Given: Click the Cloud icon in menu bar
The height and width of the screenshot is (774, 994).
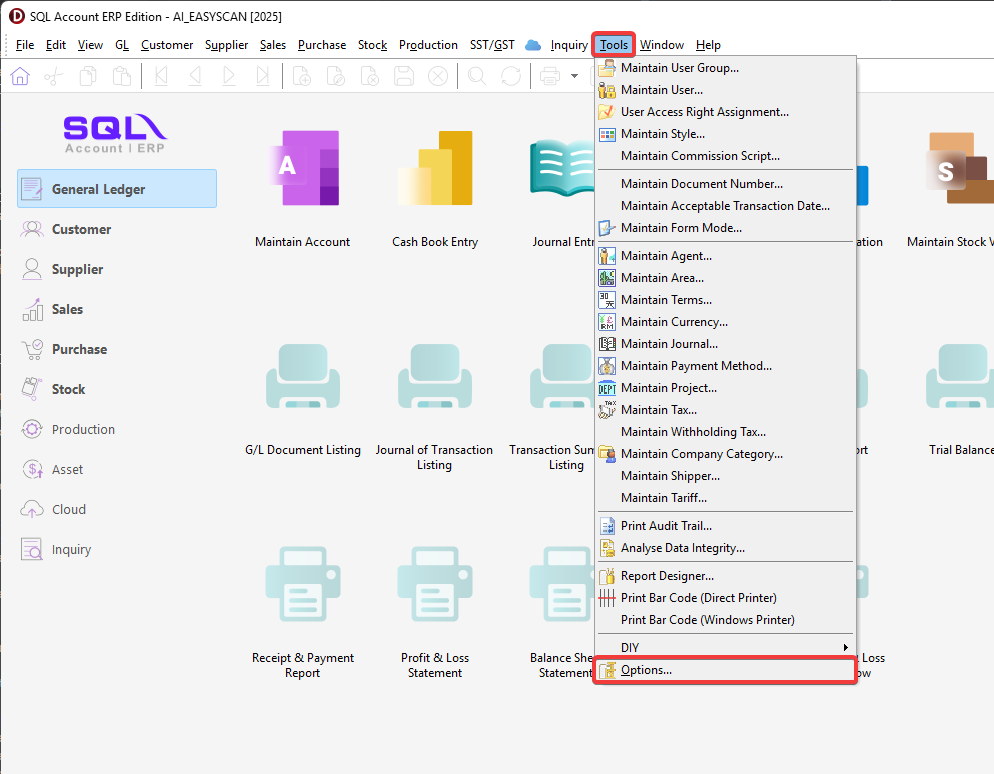Looking at the screenshot, I should coord(533,45).
